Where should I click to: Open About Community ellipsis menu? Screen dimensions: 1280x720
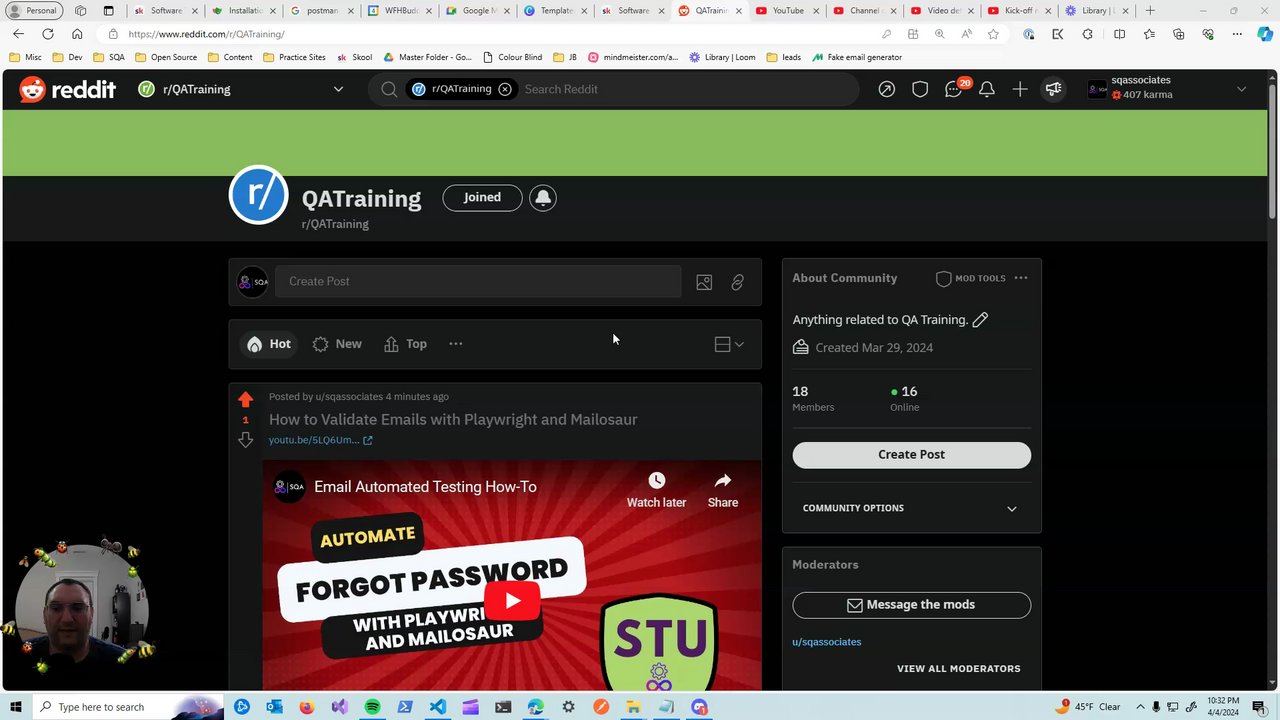1020,278
